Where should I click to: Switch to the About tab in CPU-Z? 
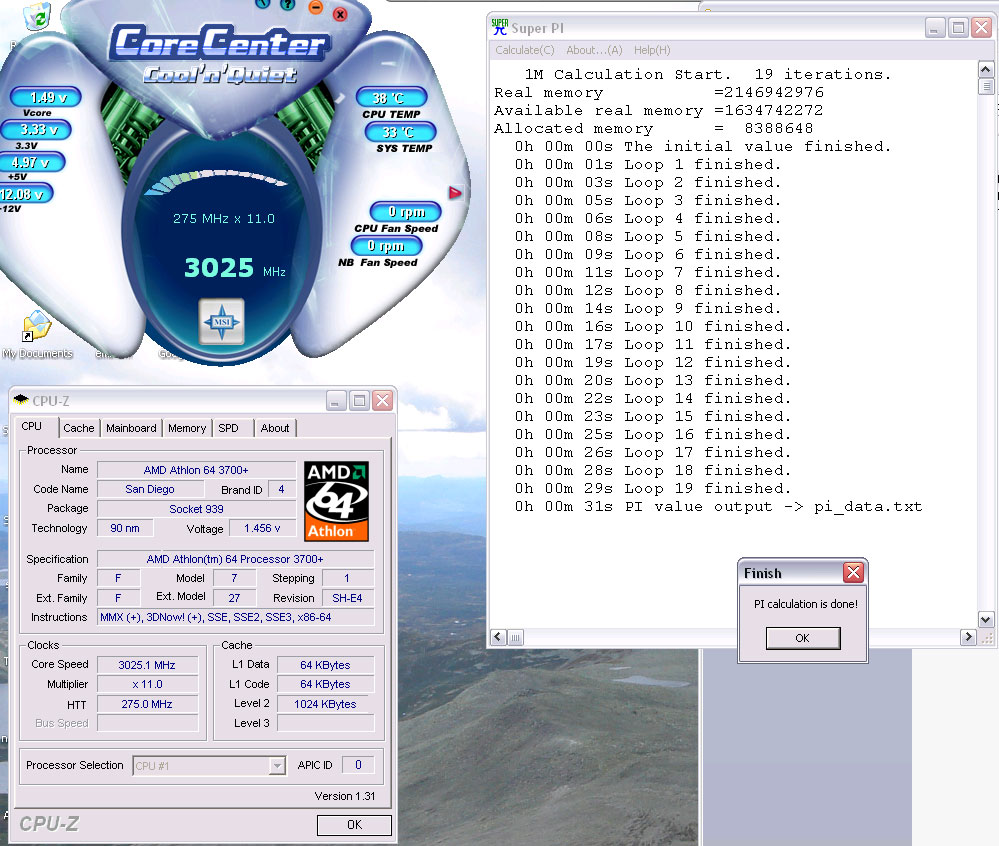[x=275, y=428]
